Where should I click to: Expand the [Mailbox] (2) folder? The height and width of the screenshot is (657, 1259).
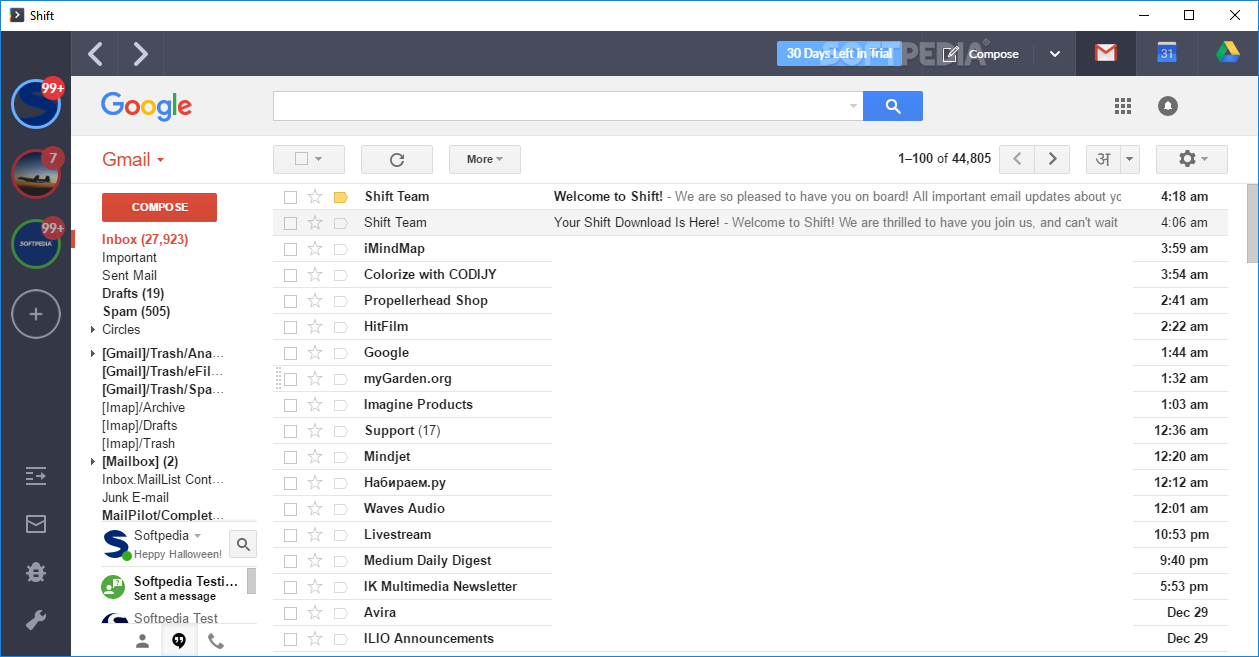click(93, 462)
